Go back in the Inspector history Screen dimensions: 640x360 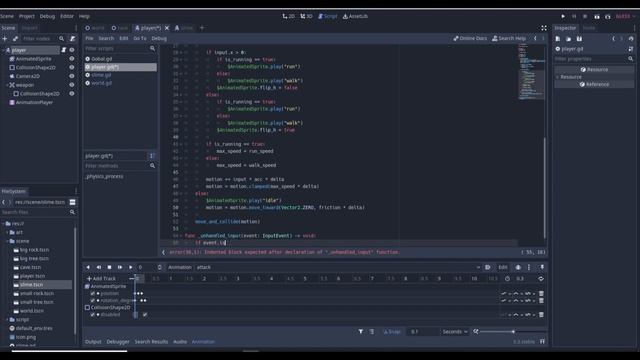[x=613, y=38]
